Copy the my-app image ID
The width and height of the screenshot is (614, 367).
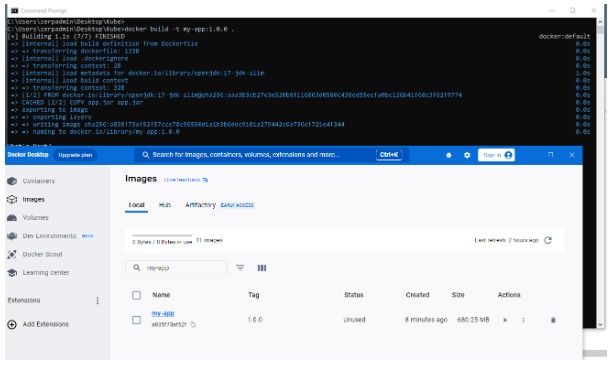coord(193,325)
